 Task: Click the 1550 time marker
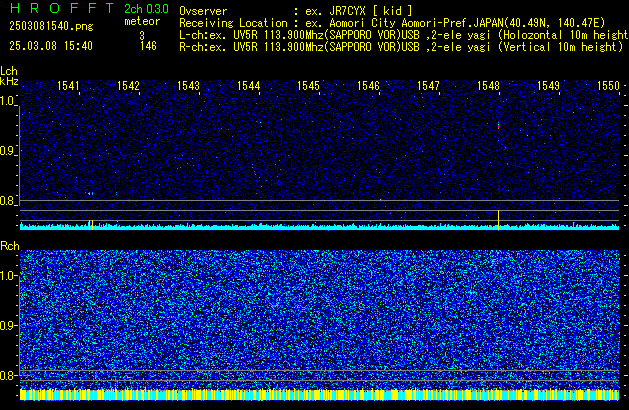[608, 86]
